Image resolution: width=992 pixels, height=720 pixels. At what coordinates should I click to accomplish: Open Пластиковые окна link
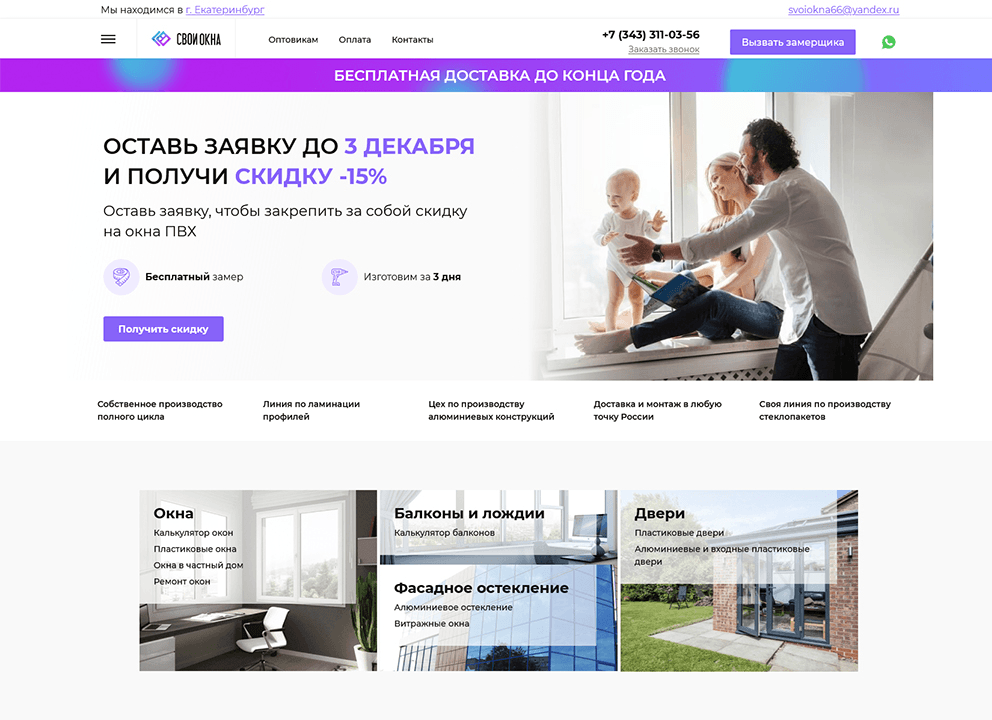[x=195, y=549]
